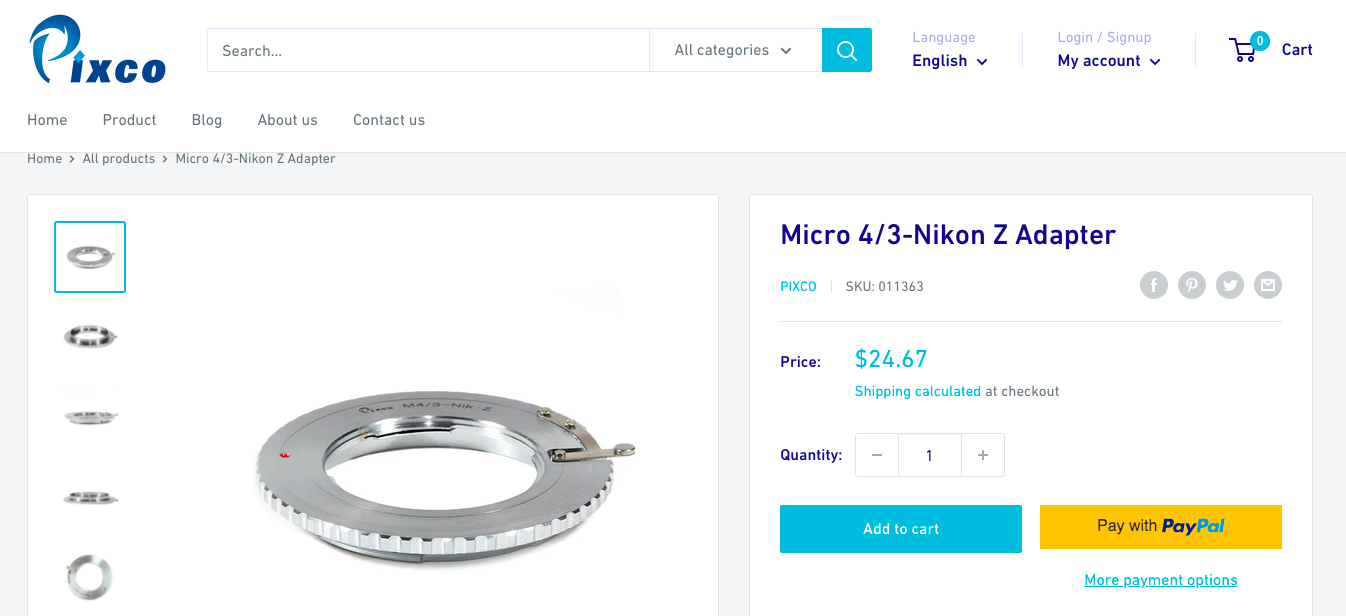Share product on Twitter

[x=1230, y=285]
